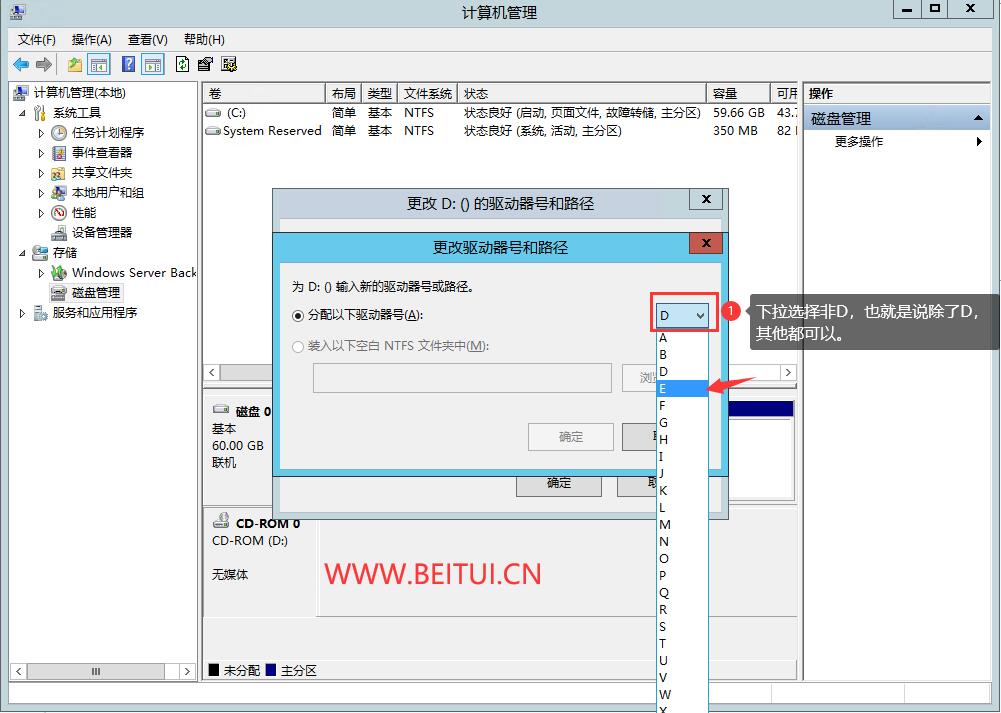This screenshot has height=713, width=1001.
Task: Expand the 事件查看器 tree node
Action: 41,153
